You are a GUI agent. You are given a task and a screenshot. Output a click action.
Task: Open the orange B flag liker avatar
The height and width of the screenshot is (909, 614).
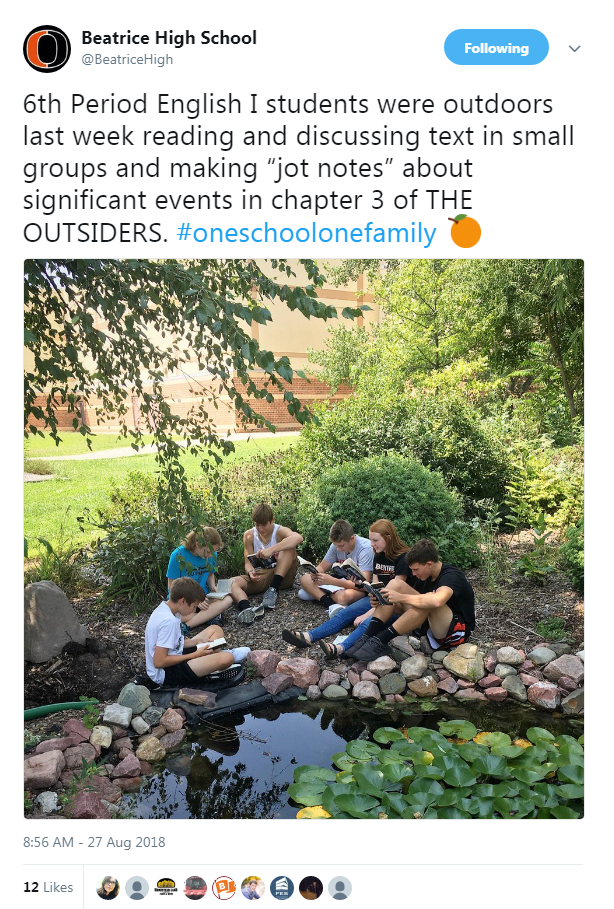coord(224,888)
